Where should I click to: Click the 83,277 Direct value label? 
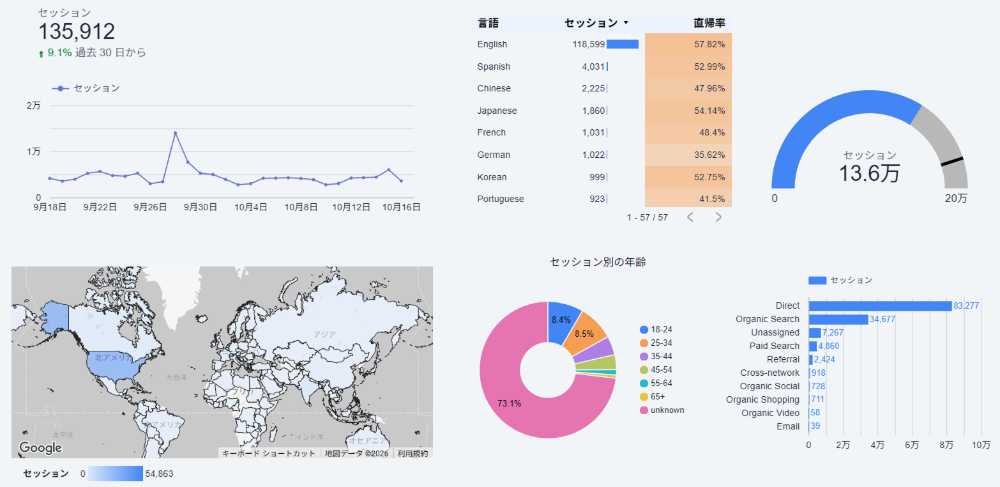pos(966,306)
